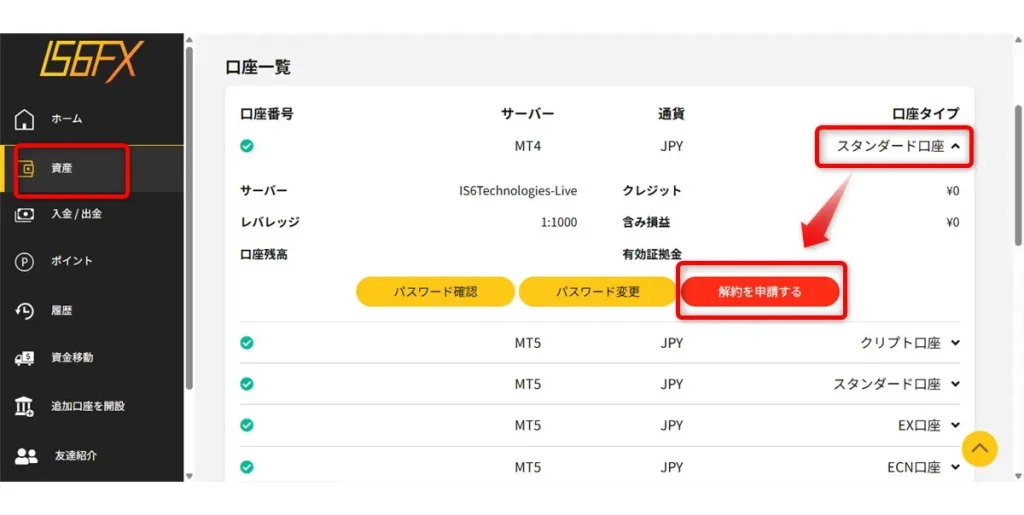Click the パスワード変更 button
Image resolution: width=1024 pixels, height=515 pixels.
[598, 292]
